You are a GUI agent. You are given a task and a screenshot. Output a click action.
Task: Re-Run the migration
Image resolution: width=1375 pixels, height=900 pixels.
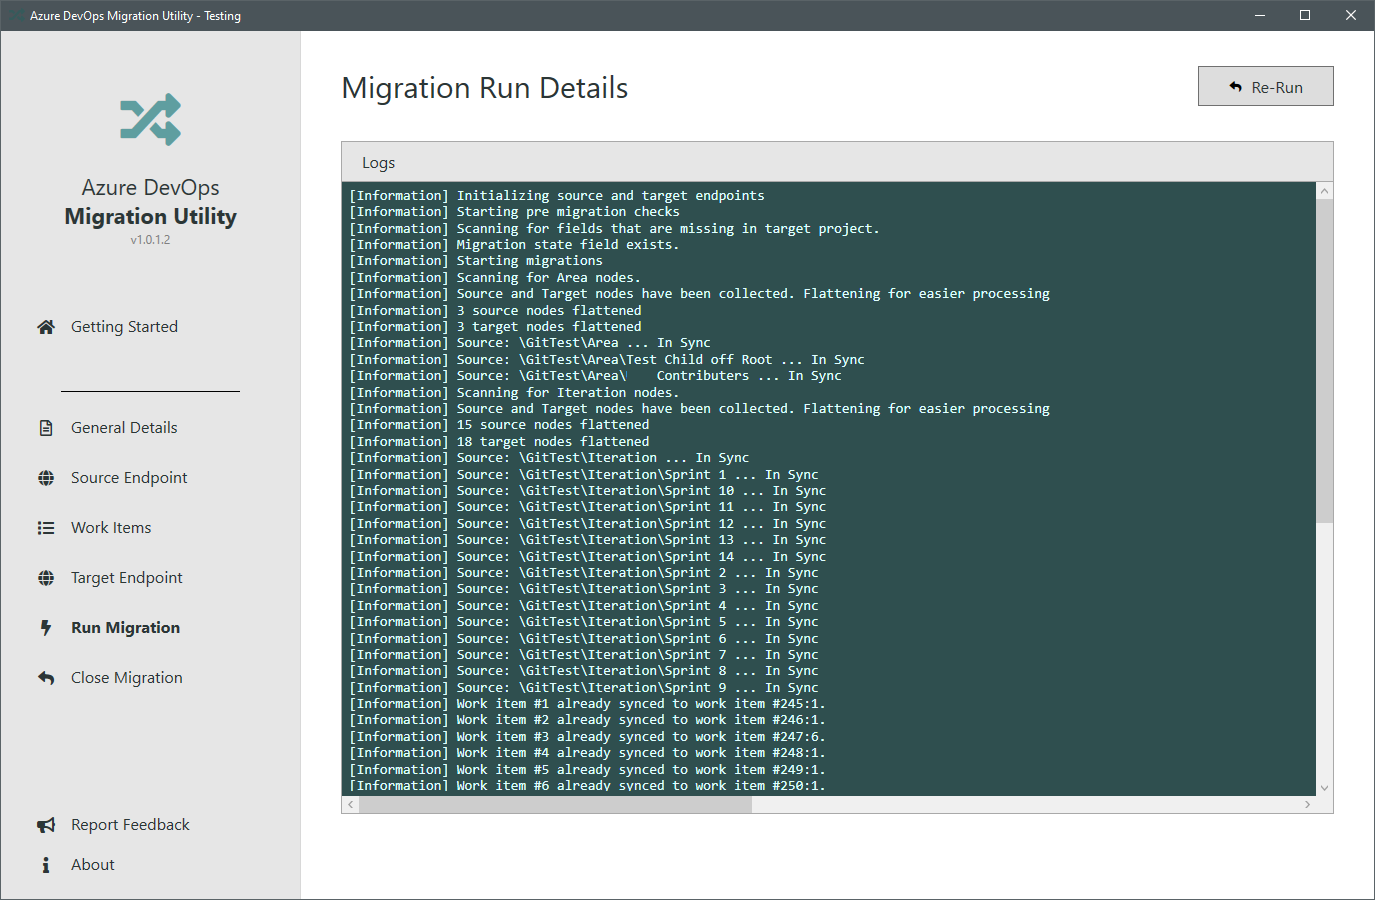pyautogui.click(x=1265, y=86)
